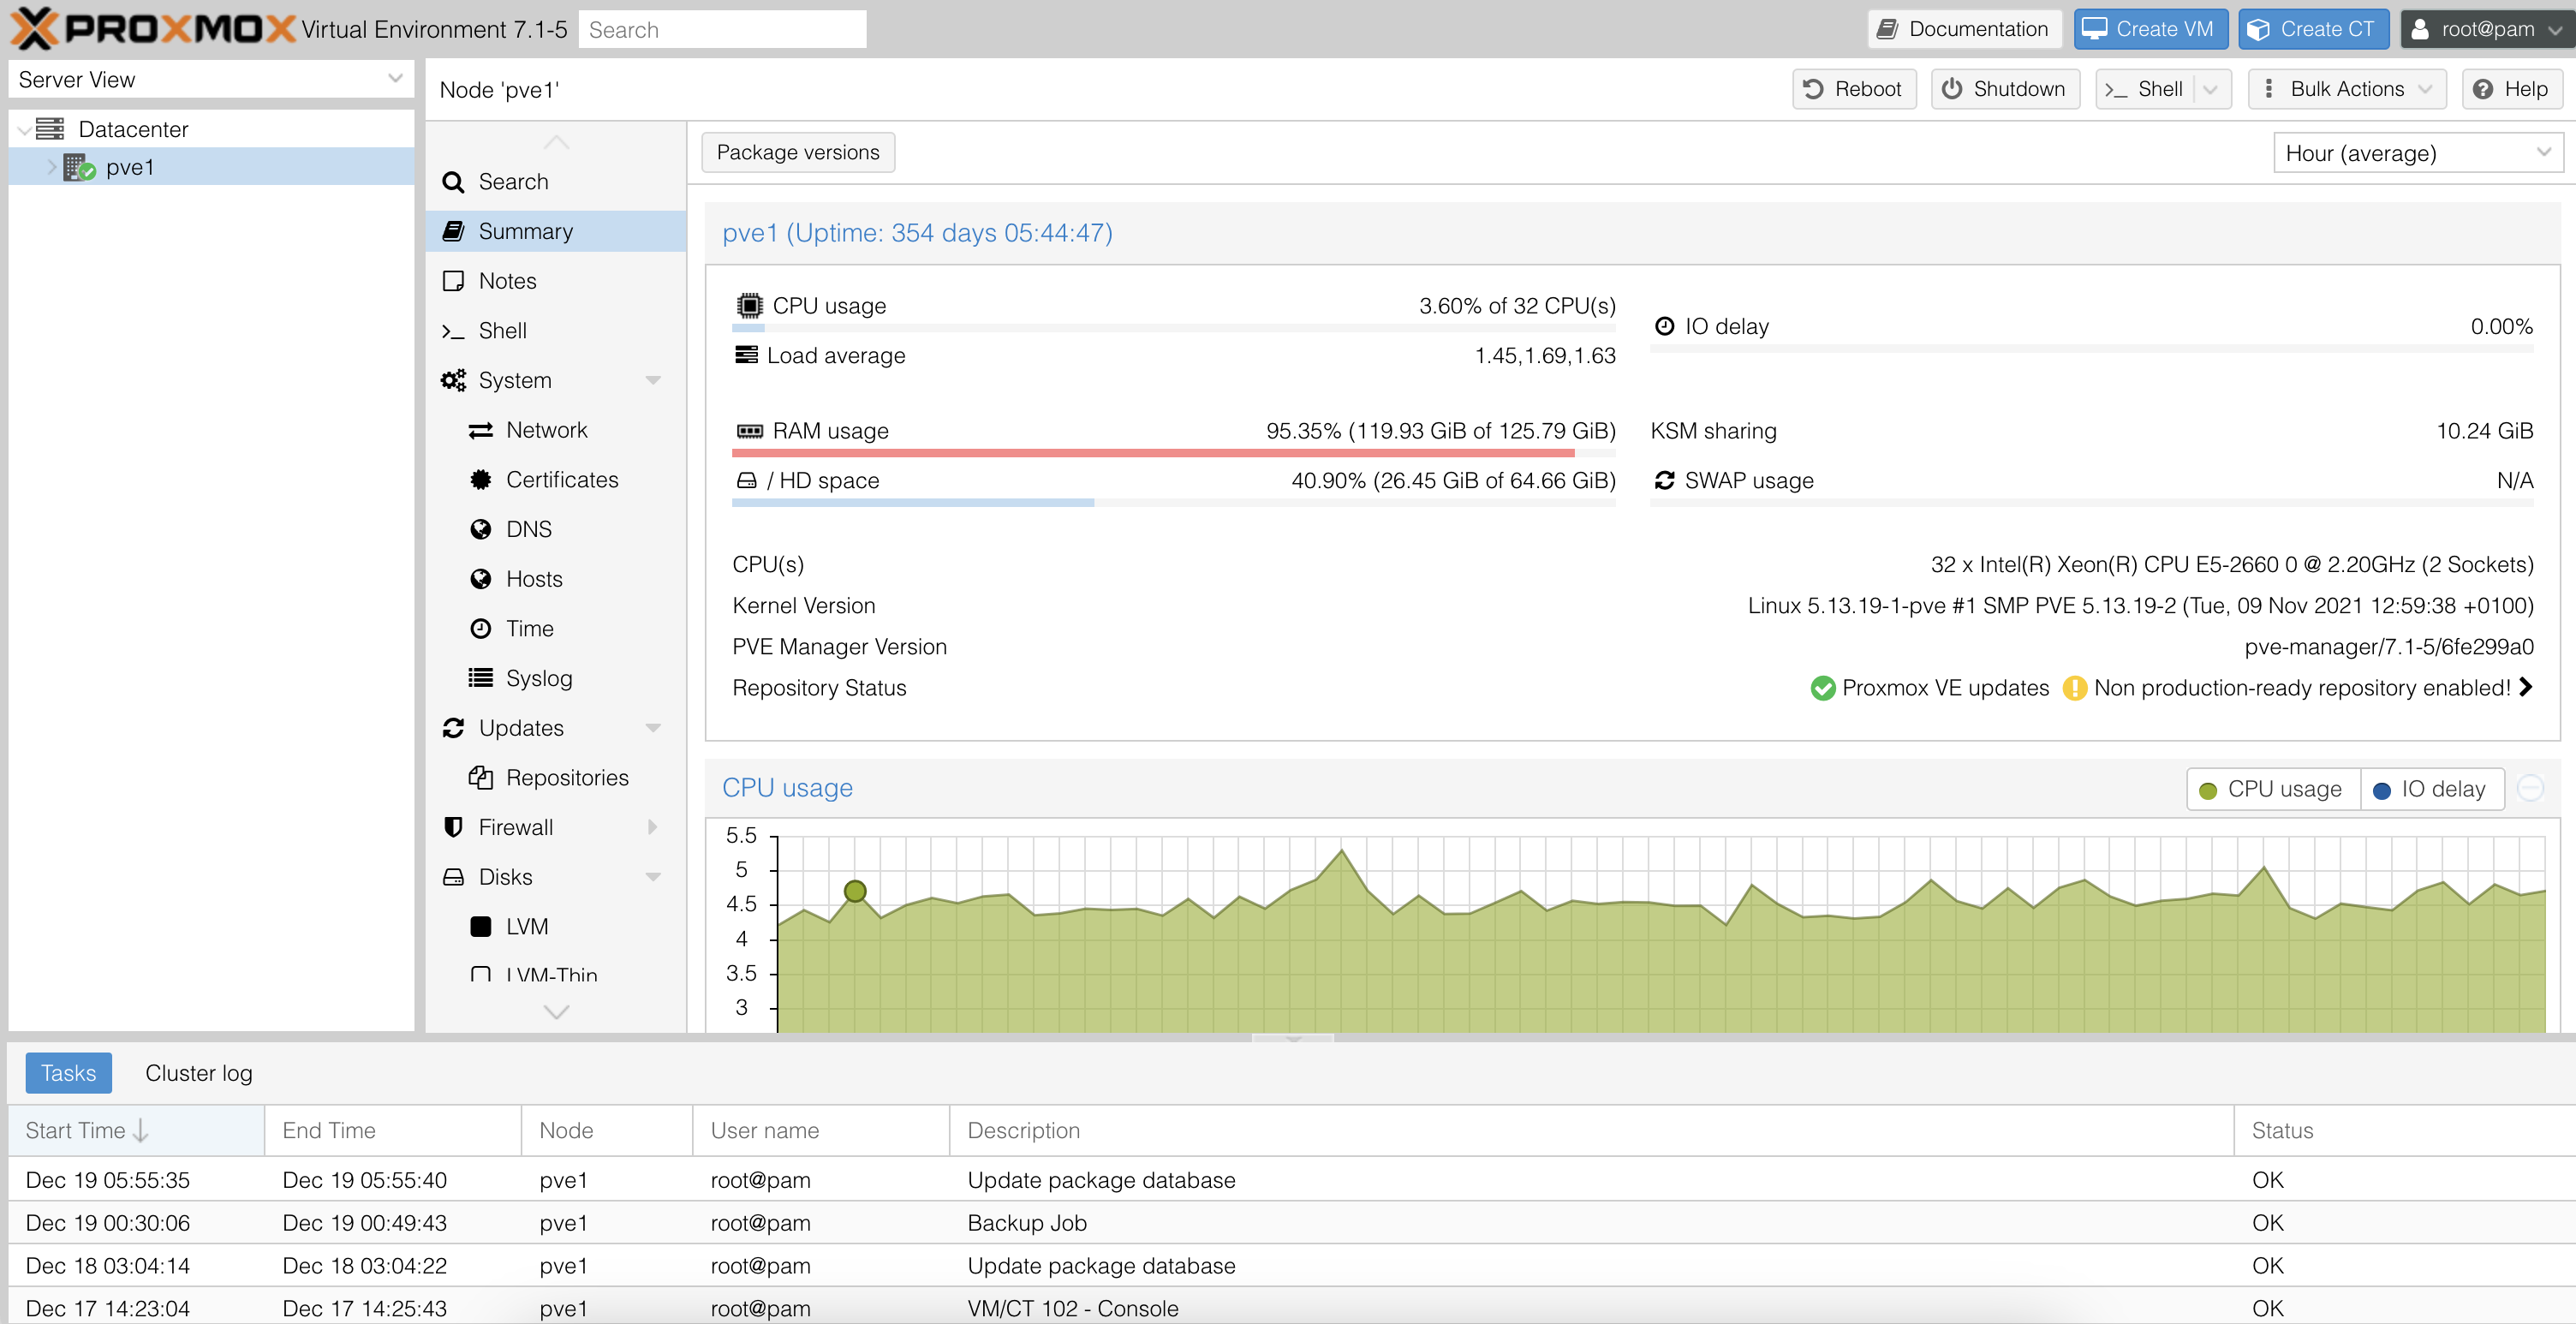Open Certificates settings page
Viewport: 2576px width, 1324px height.
pyautogui.click(x=561, y=479)
